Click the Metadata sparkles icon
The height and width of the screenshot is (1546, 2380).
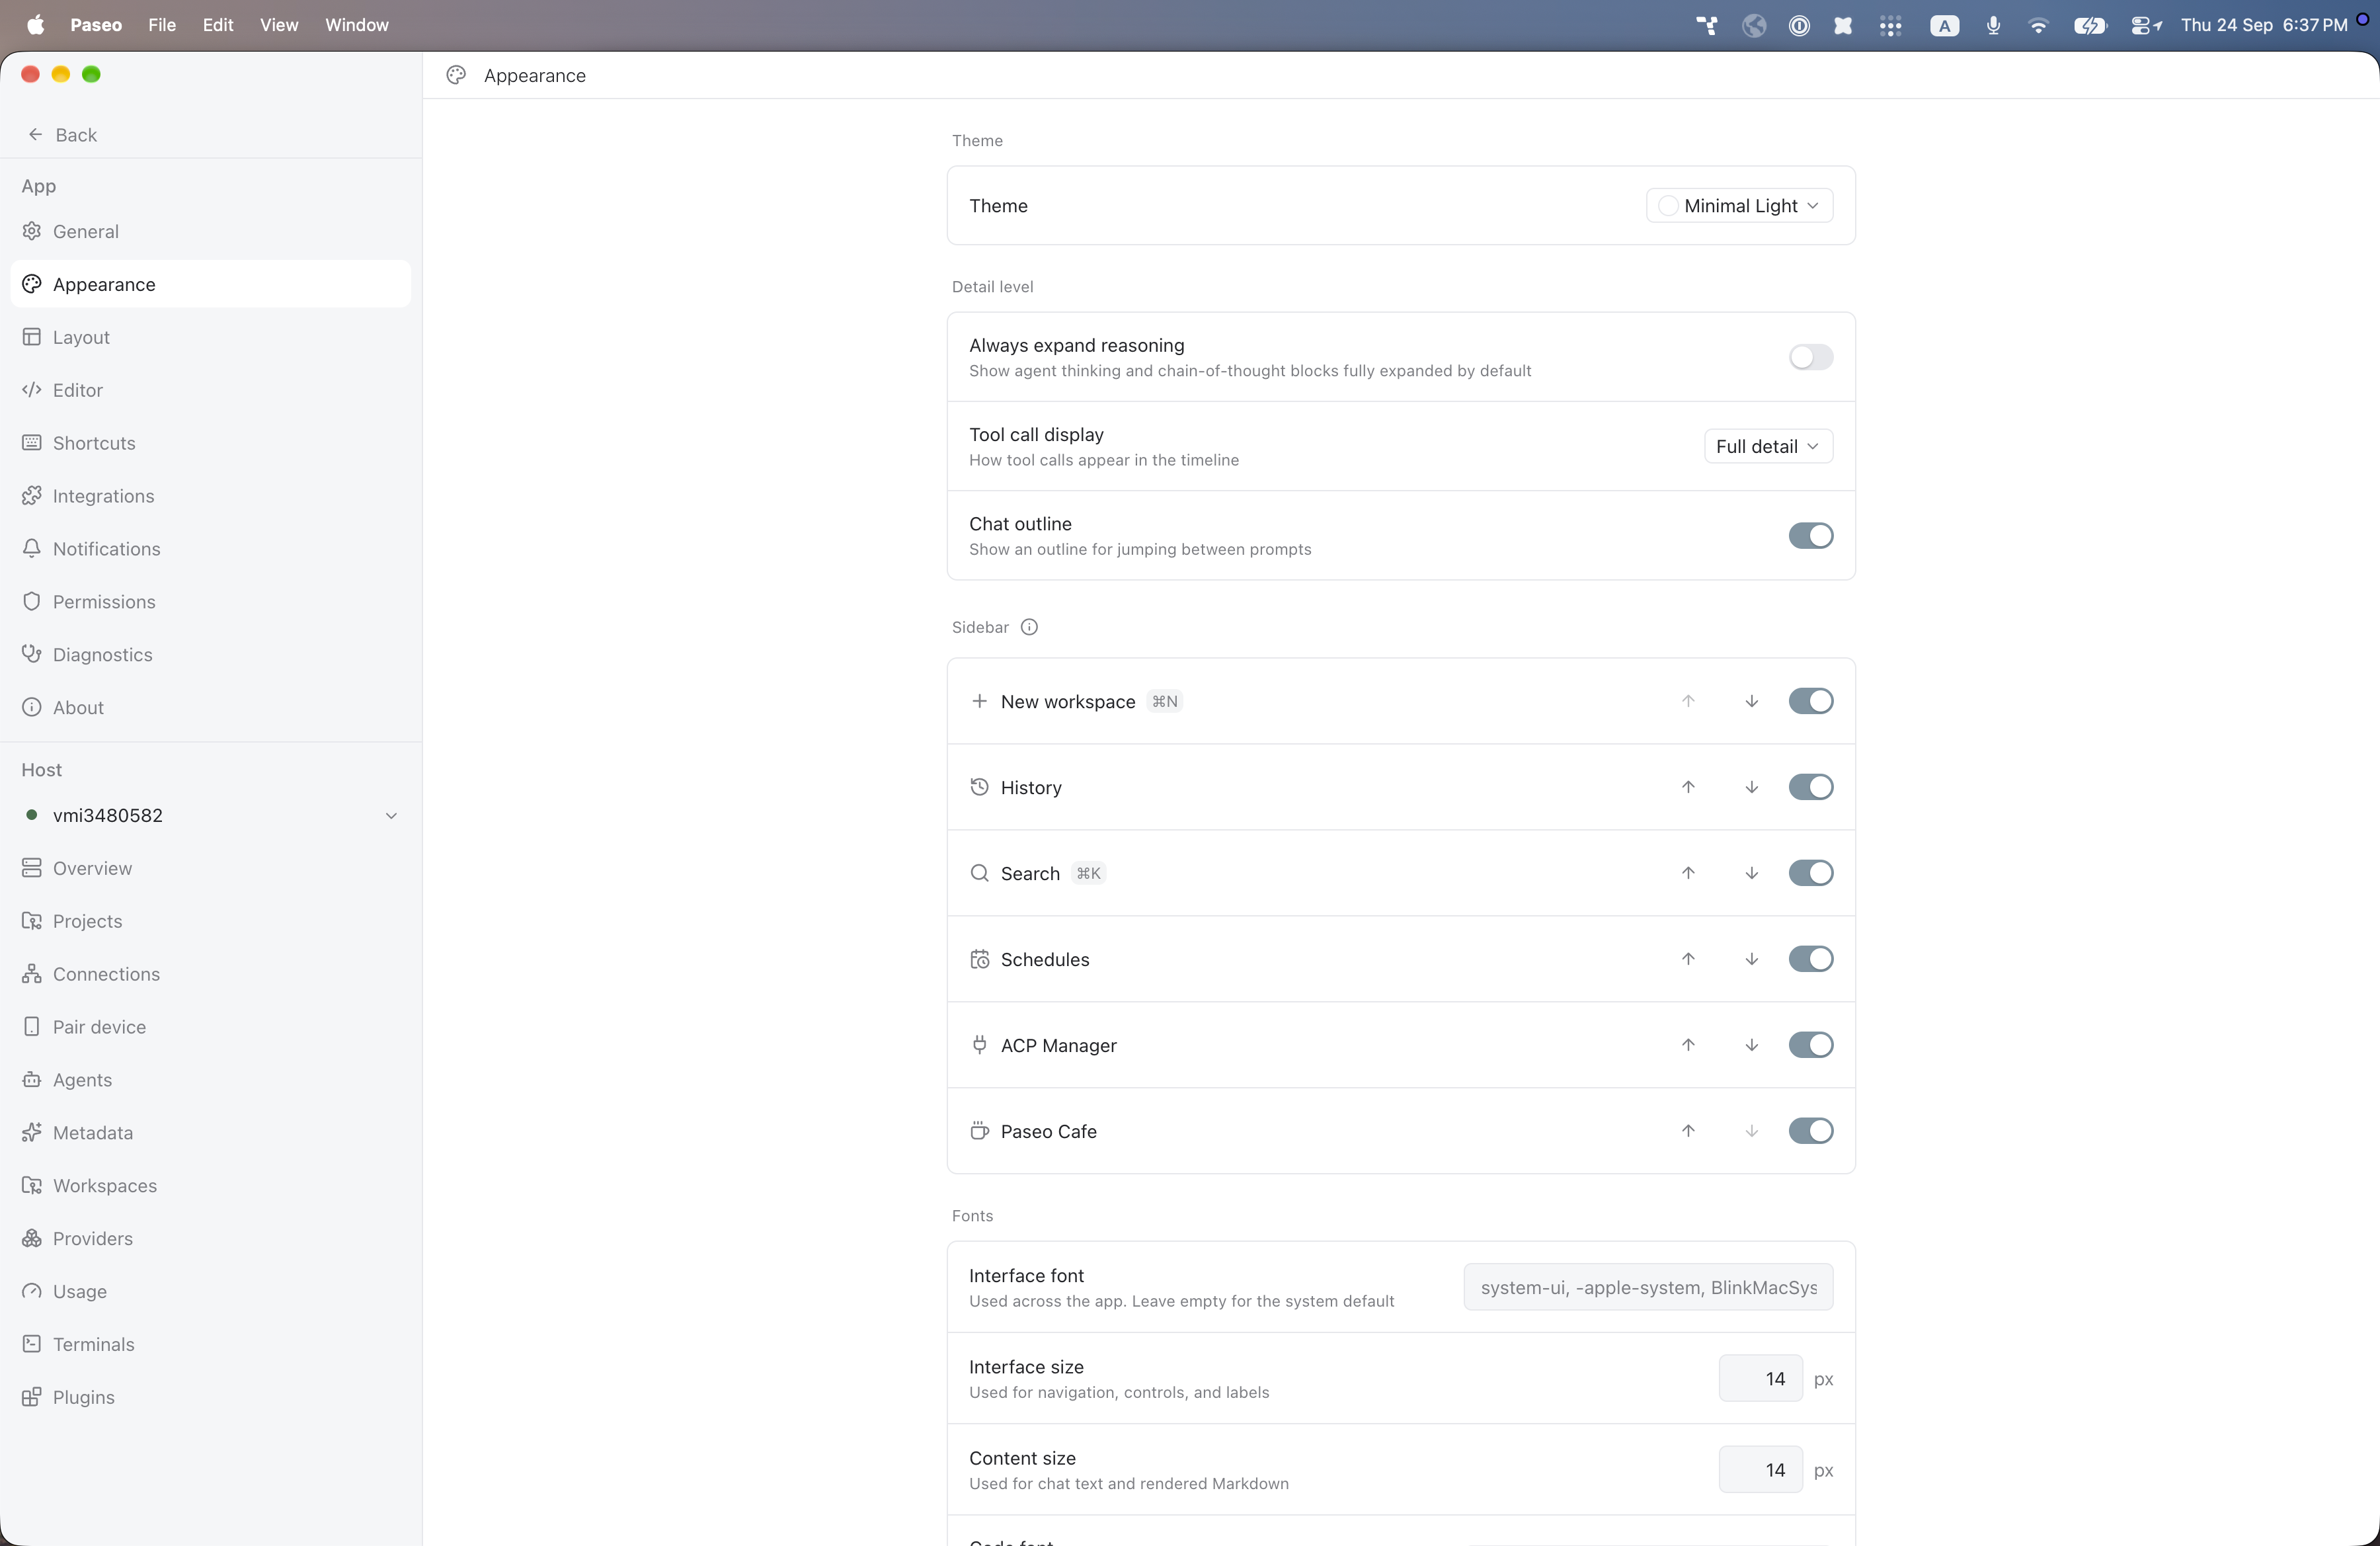32,1133
